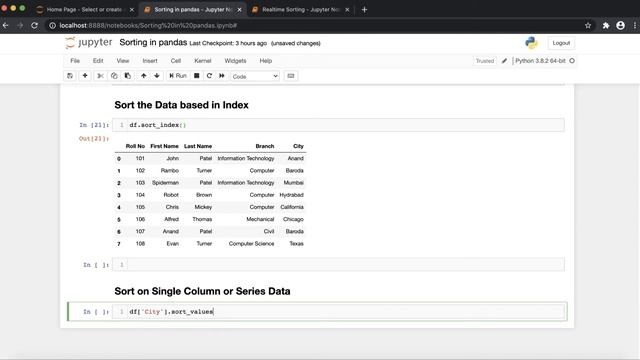Open the File menu
The width and height of the screenshot is (640, 360).
[75, 61]
